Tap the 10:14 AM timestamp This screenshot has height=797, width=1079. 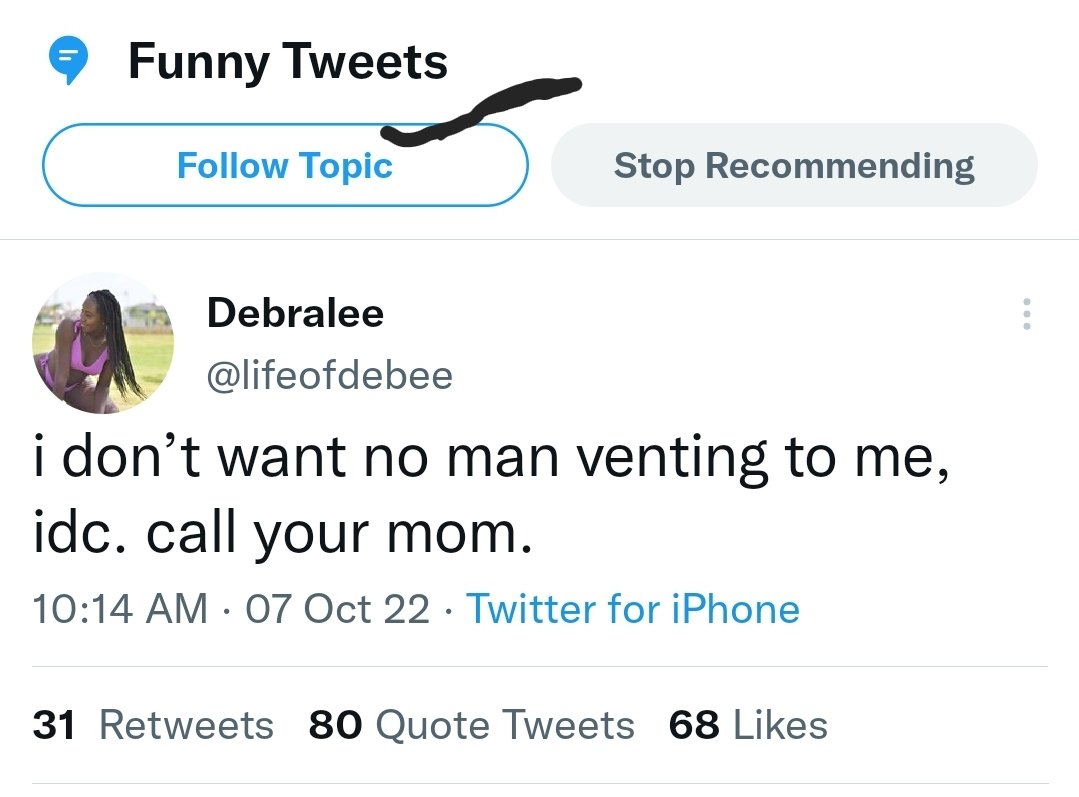click(x=120, y=608)
